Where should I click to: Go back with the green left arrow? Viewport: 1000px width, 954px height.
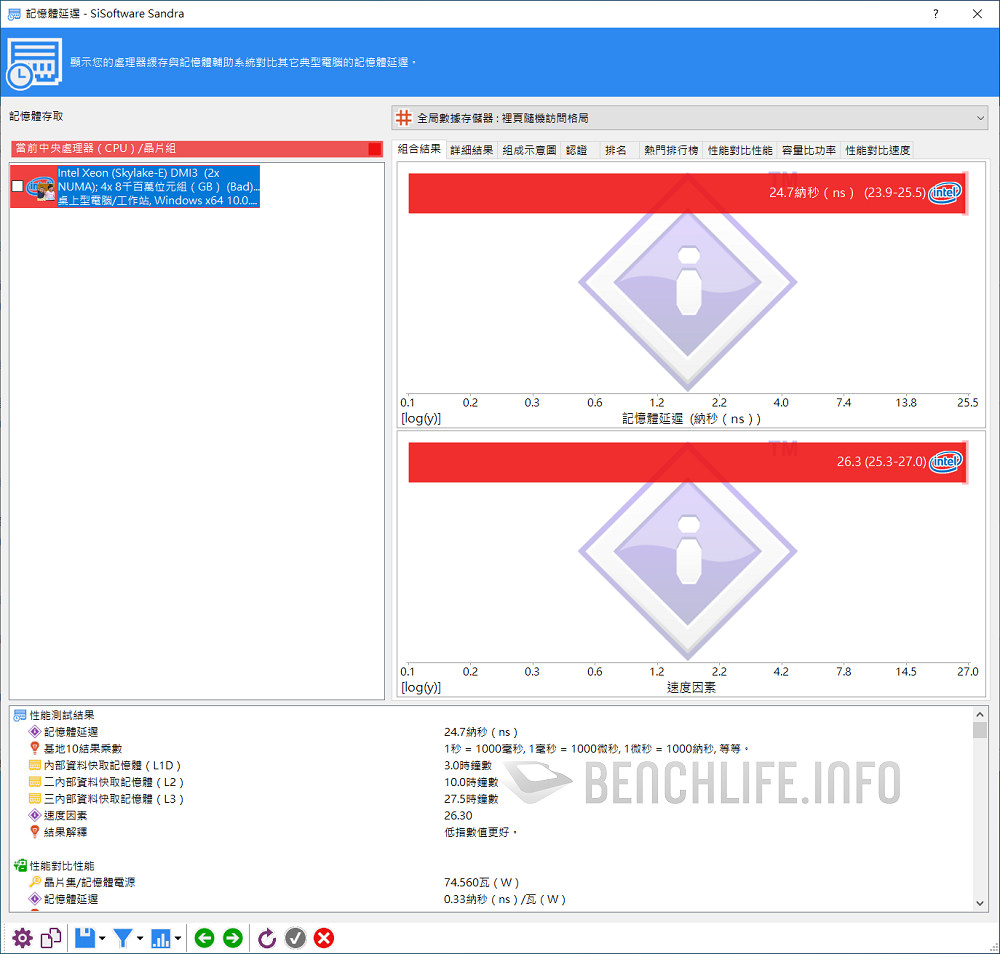tap(204, 938)
